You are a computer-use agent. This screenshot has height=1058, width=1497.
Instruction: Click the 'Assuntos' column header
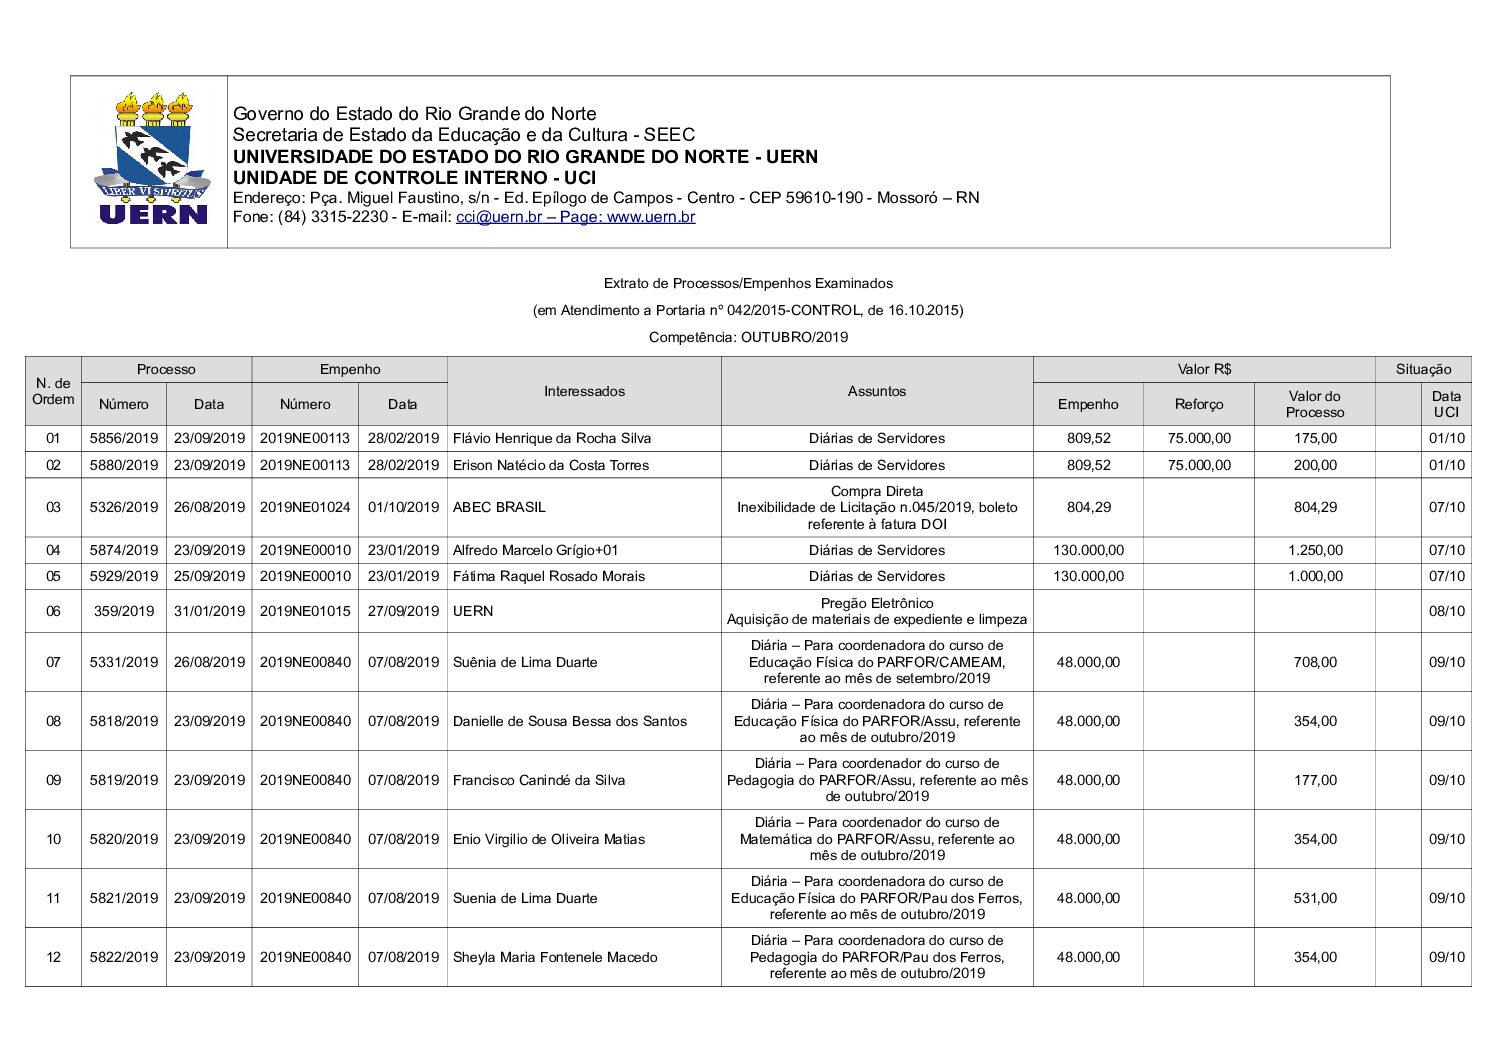[876, 391]
